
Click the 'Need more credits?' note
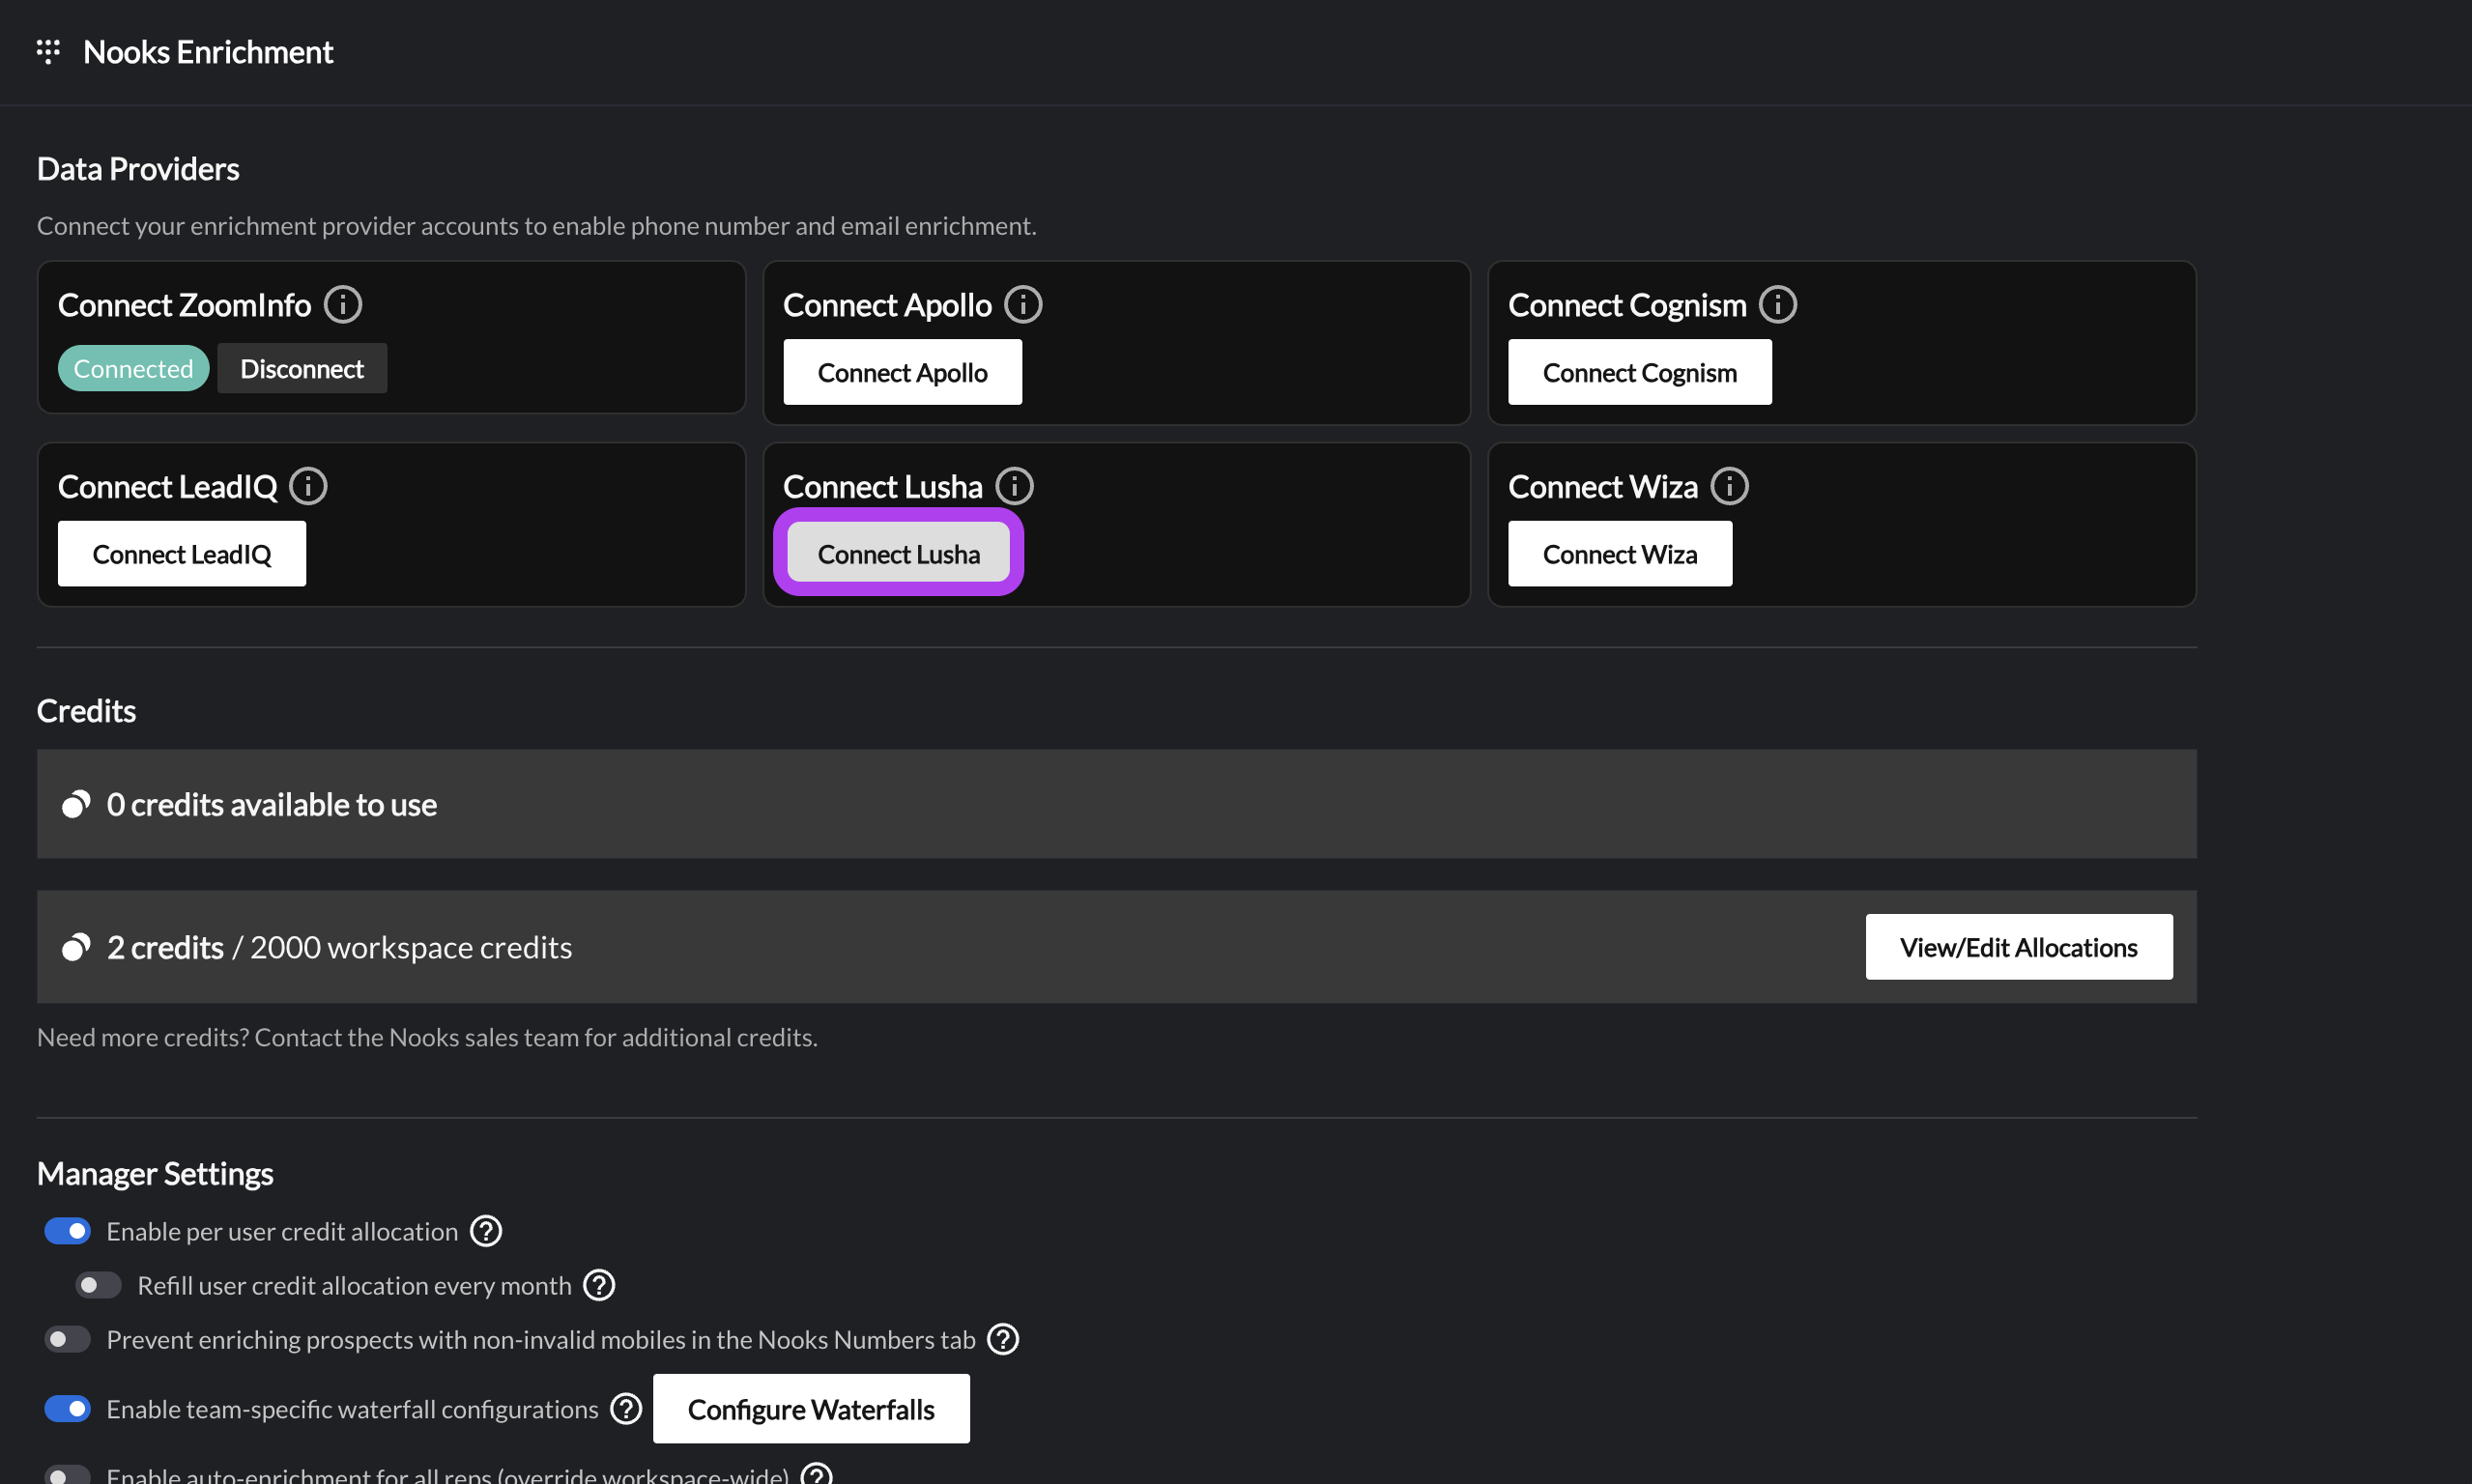pyautogui.click(x=427, y=1037)
